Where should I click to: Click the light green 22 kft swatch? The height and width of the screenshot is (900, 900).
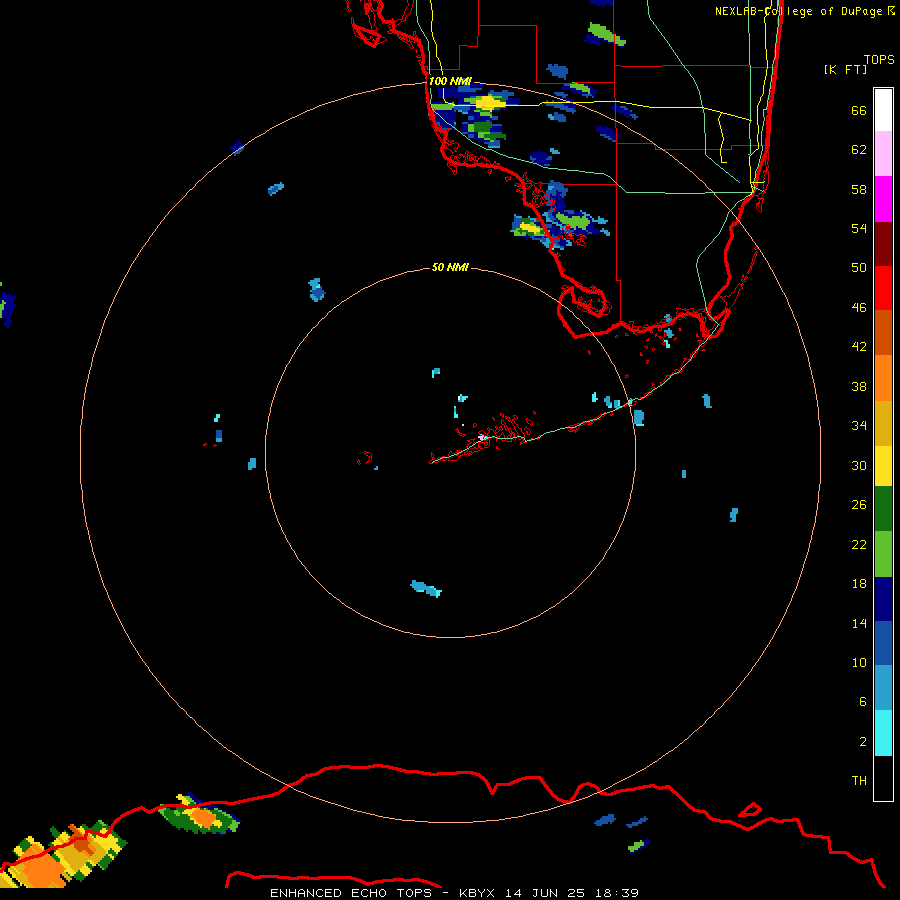point(883,554)
